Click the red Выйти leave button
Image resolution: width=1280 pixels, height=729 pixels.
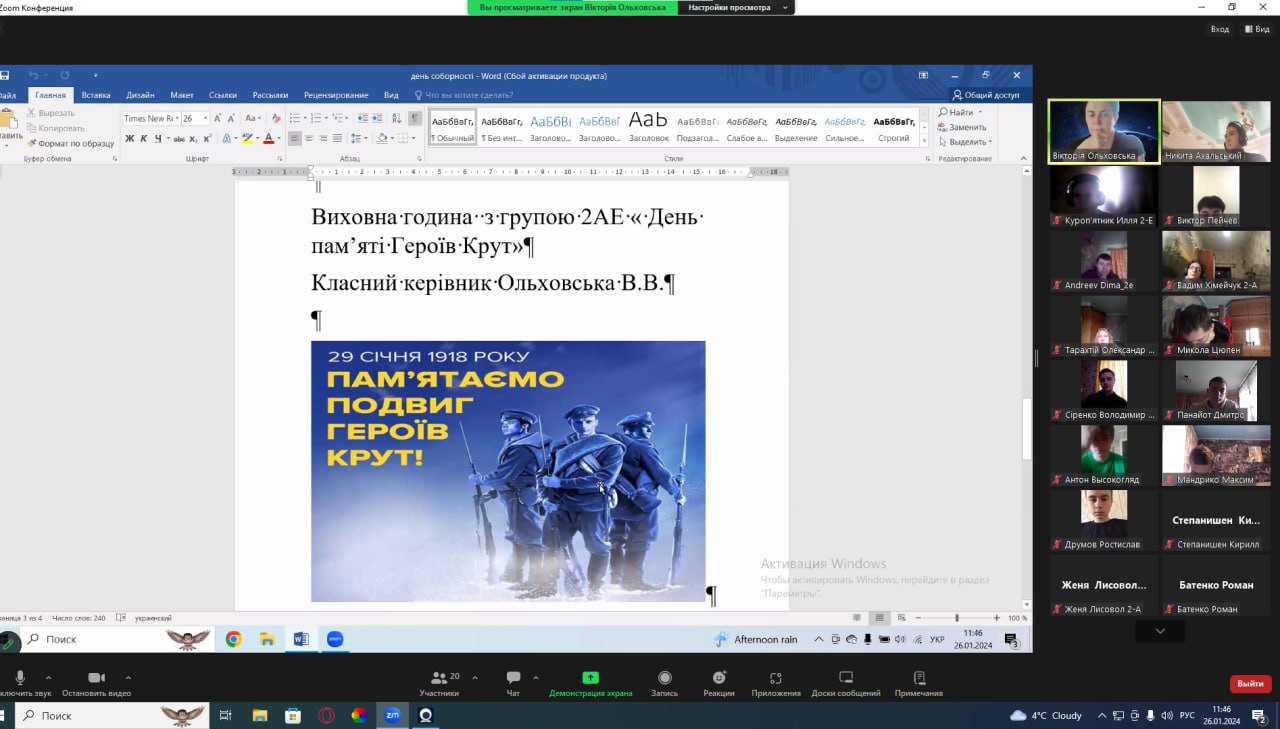pos(1250,684)
